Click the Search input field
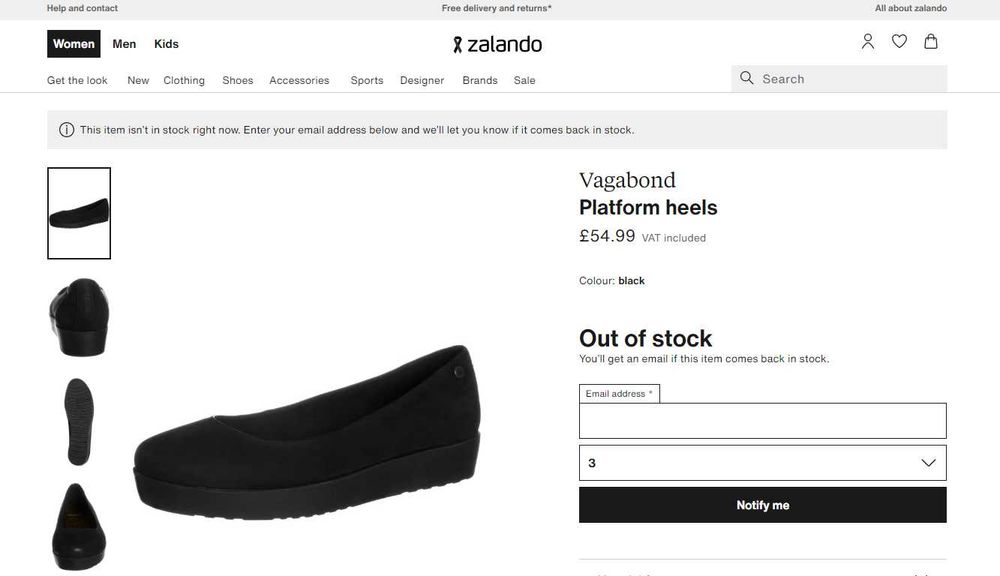 pyautogui.click(x=850, y=79)
